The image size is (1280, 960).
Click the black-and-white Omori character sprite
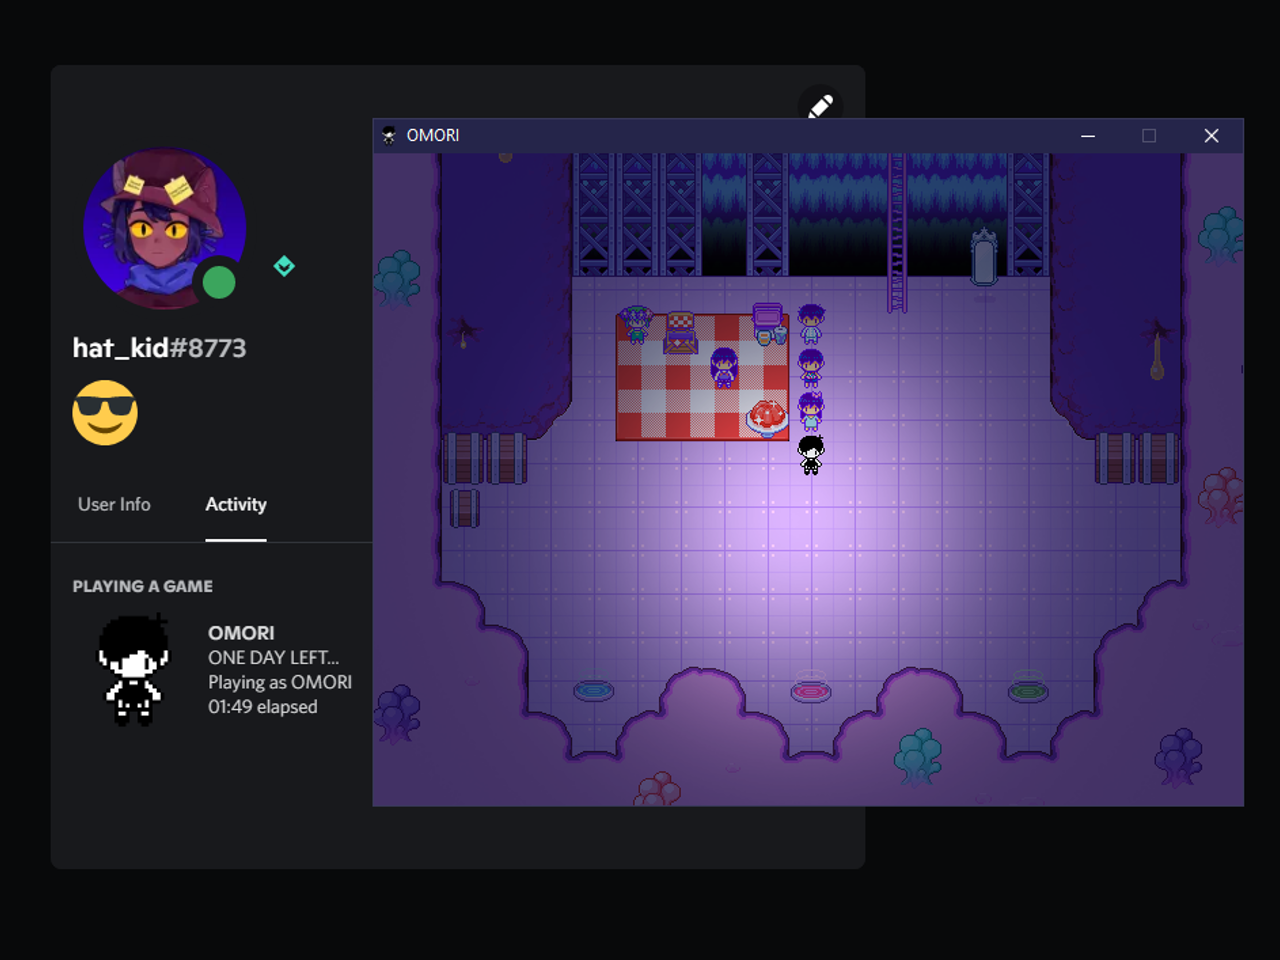pyautogui.click(x=811, y=455)
